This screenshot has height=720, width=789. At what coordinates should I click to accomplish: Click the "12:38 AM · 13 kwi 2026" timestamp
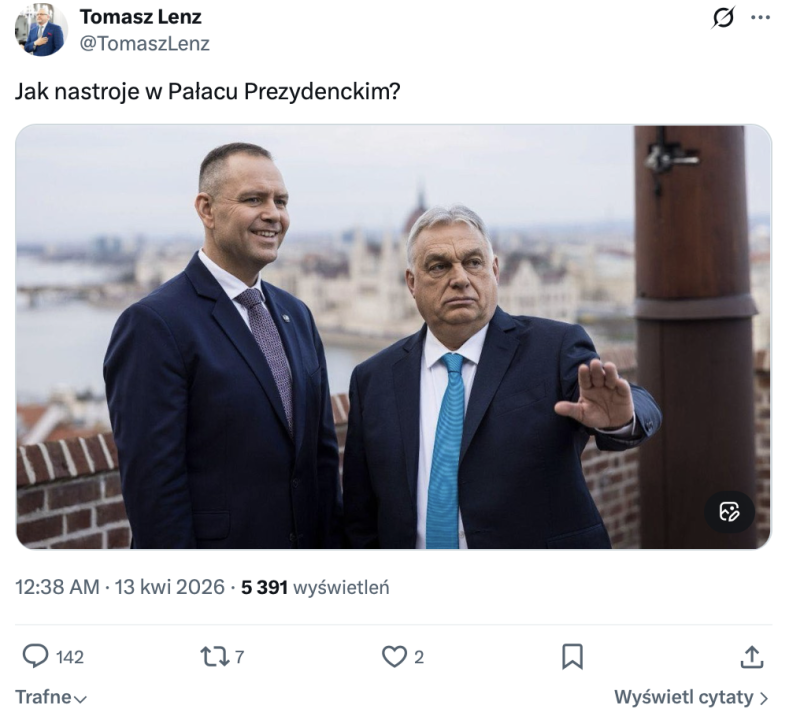(x=119, y=587)
